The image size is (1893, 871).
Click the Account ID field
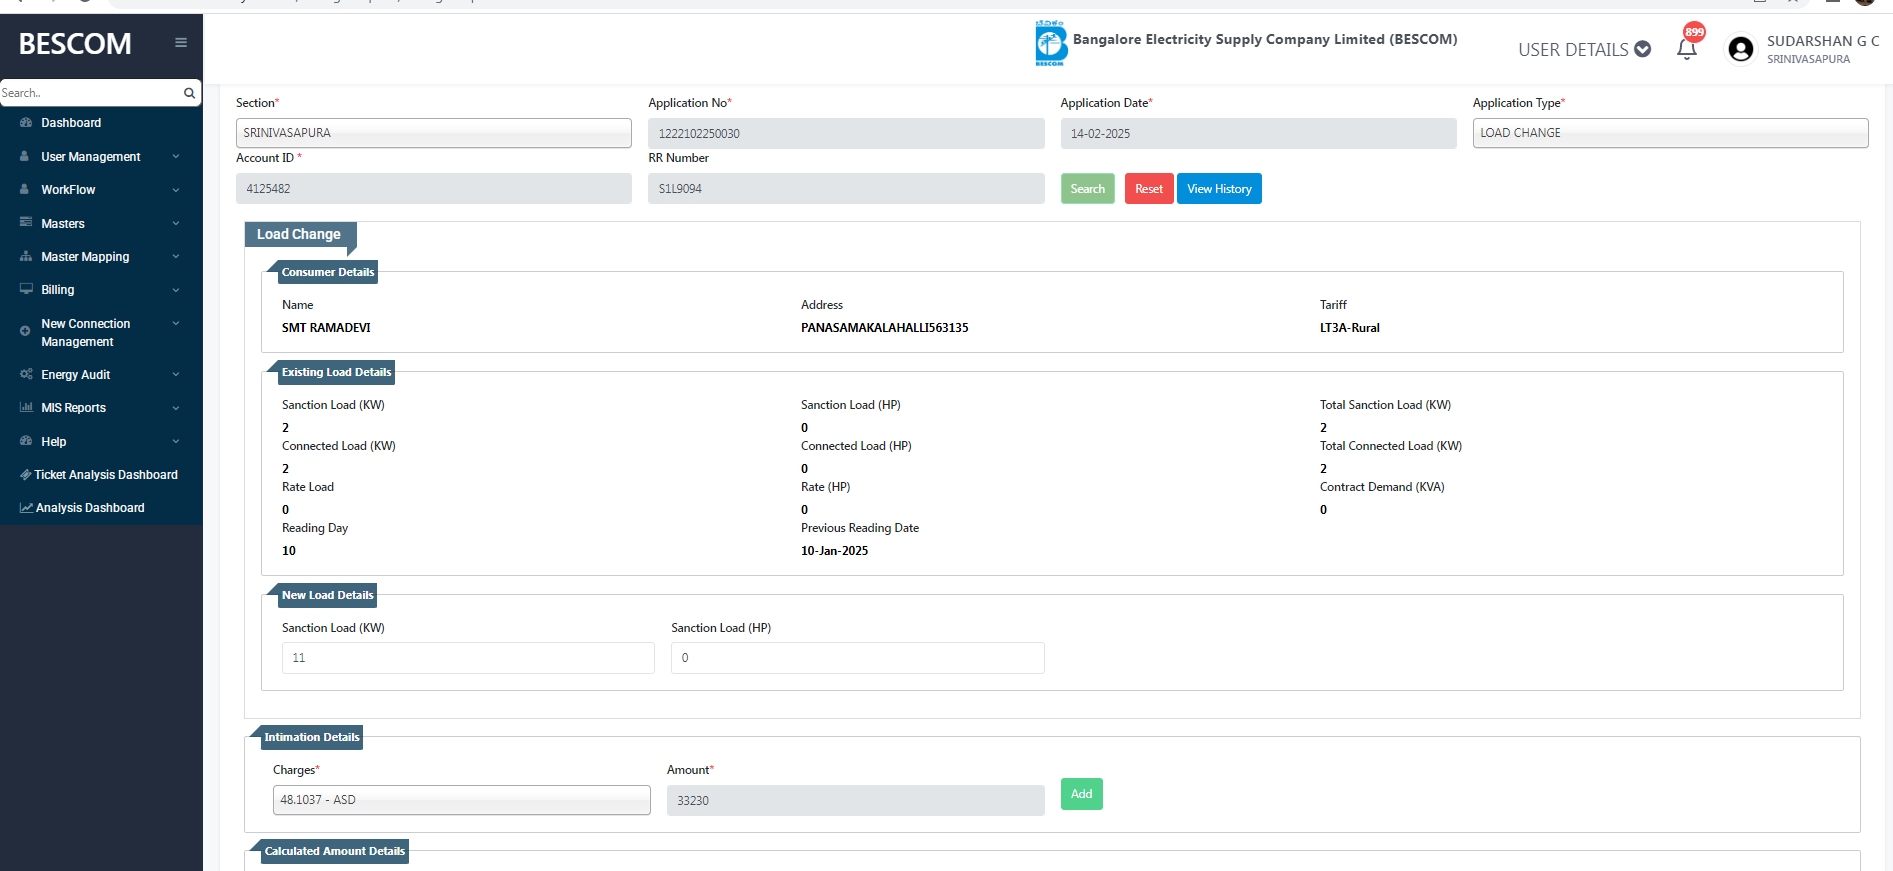click(x=434, y=188)
